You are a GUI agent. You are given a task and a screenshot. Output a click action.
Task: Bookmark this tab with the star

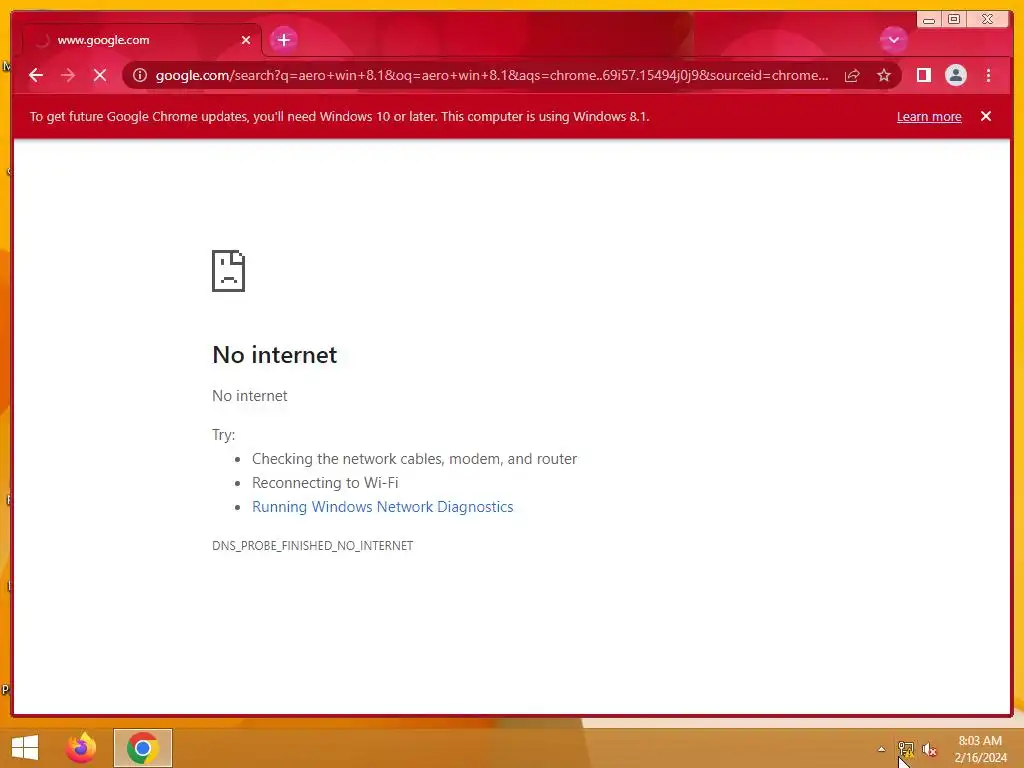click(x=884, y=75)
